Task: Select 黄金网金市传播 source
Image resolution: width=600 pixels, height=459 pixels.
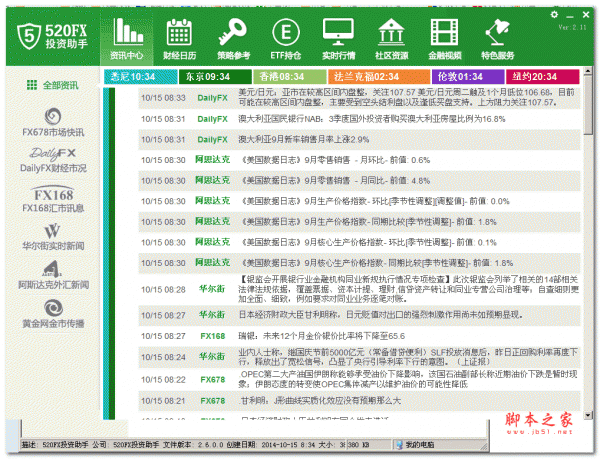Action: pyautogui.click(x=53, y=314)
